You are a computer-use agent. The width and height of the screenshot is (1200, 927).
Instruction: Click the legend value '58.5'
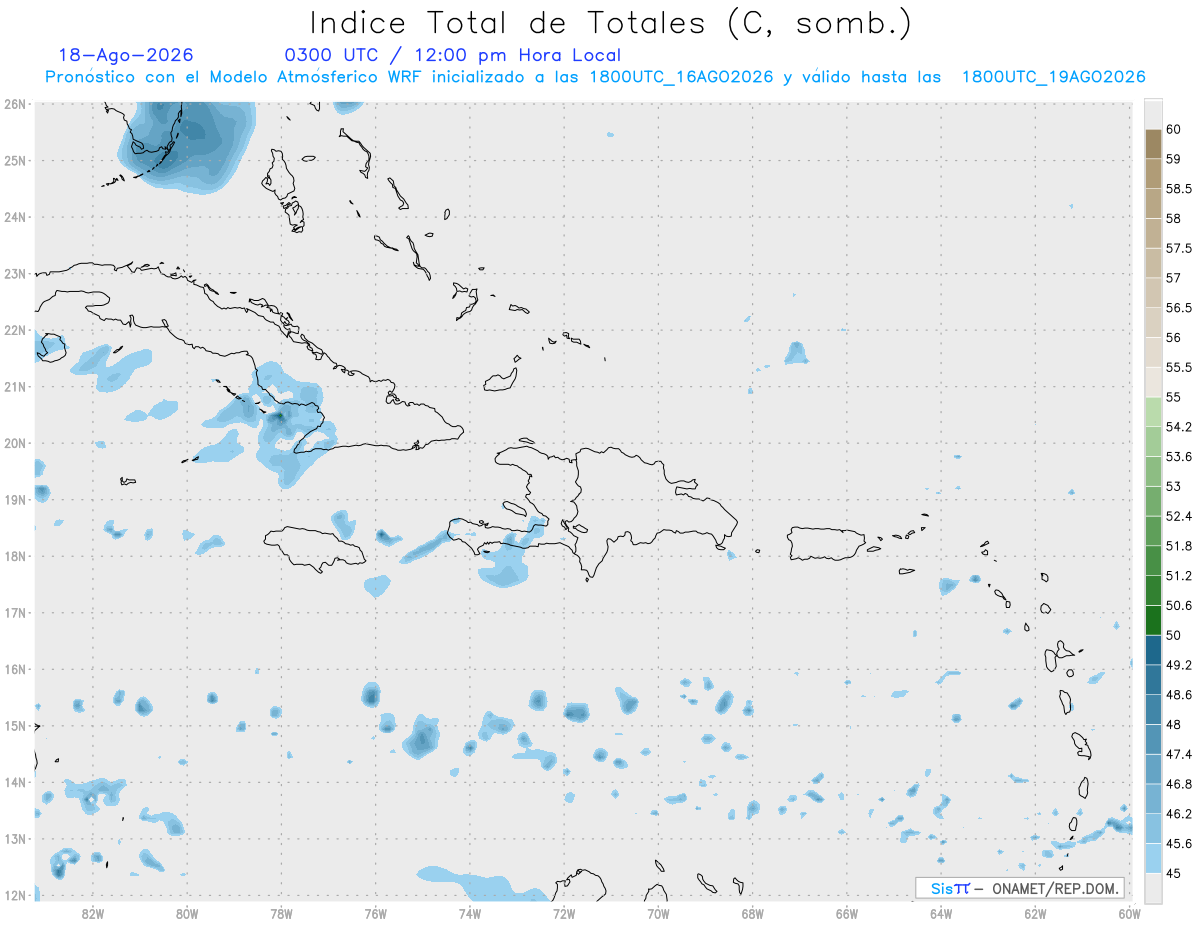(1178, 189)
